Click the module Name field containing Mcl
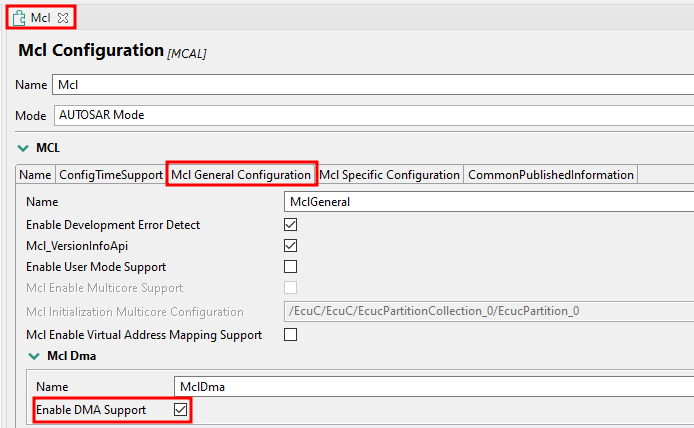694x428 pixels. click(x=370, y=85)
